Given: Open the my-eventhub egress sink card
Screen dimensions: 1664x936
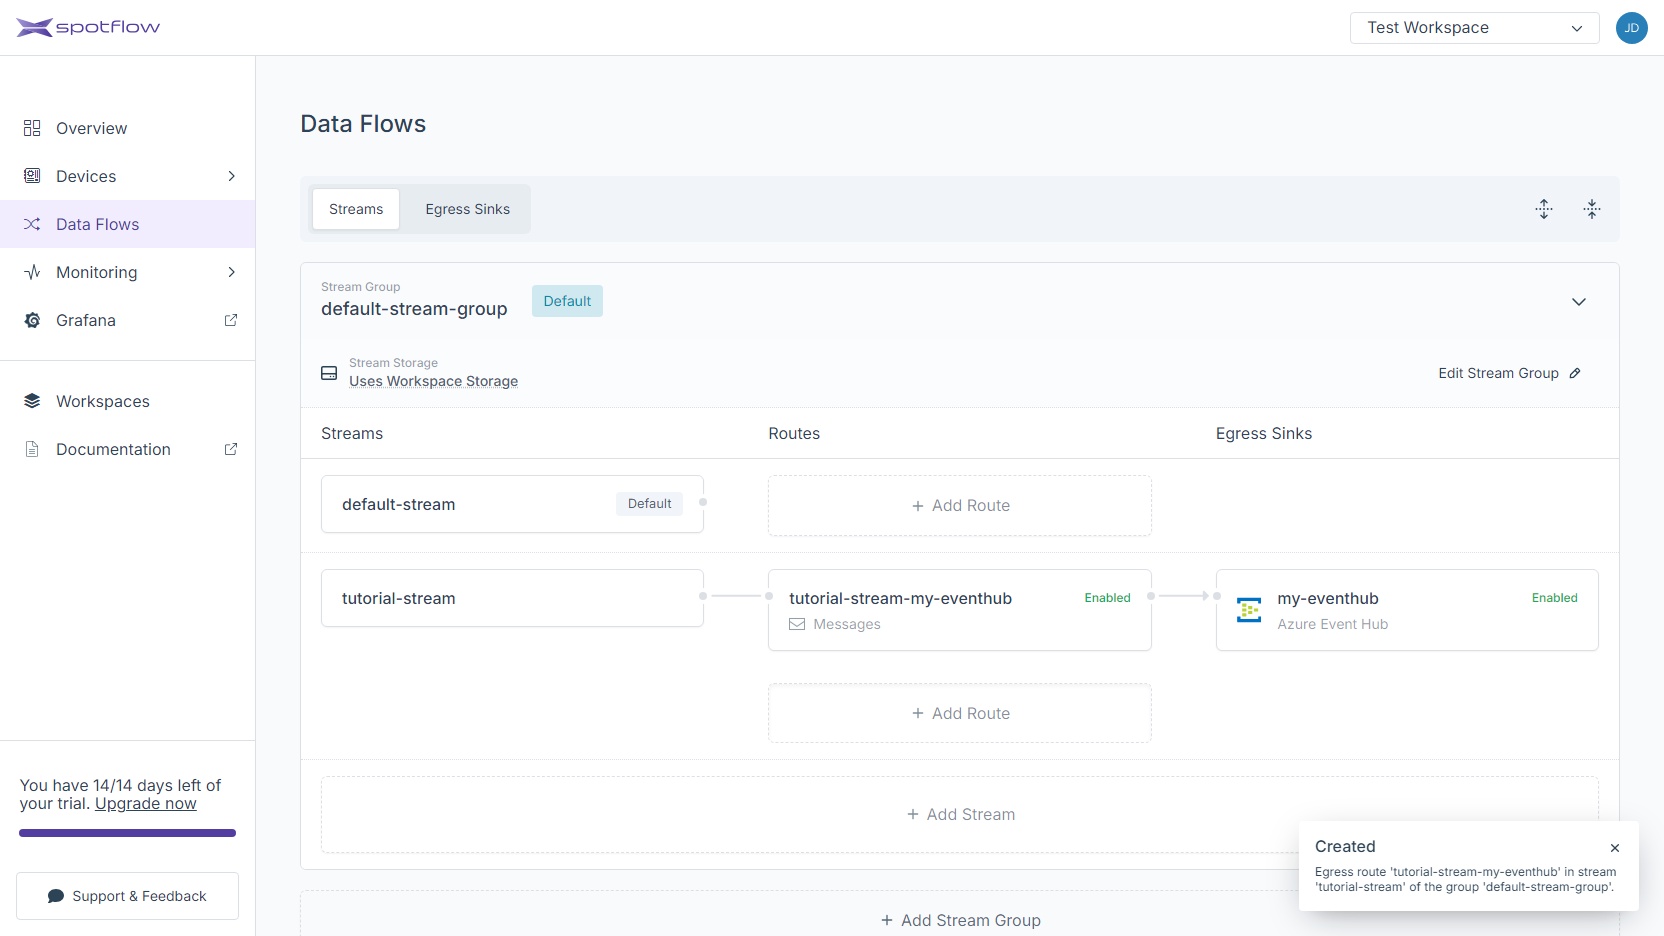Looking at the screenshot, I should pos(1407,610).
